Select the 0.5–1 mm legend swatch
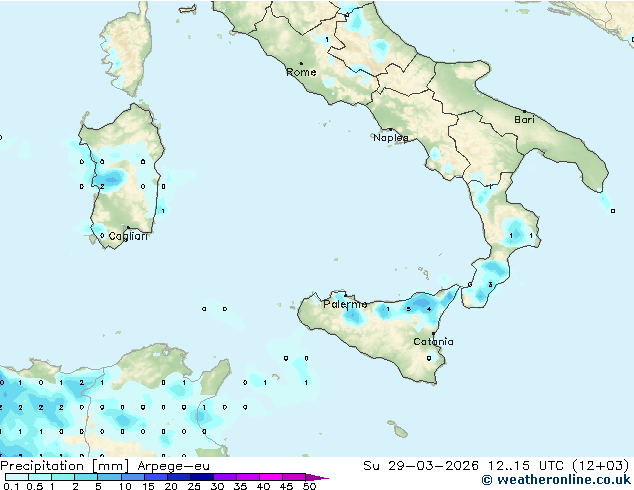 coord(40,477)
